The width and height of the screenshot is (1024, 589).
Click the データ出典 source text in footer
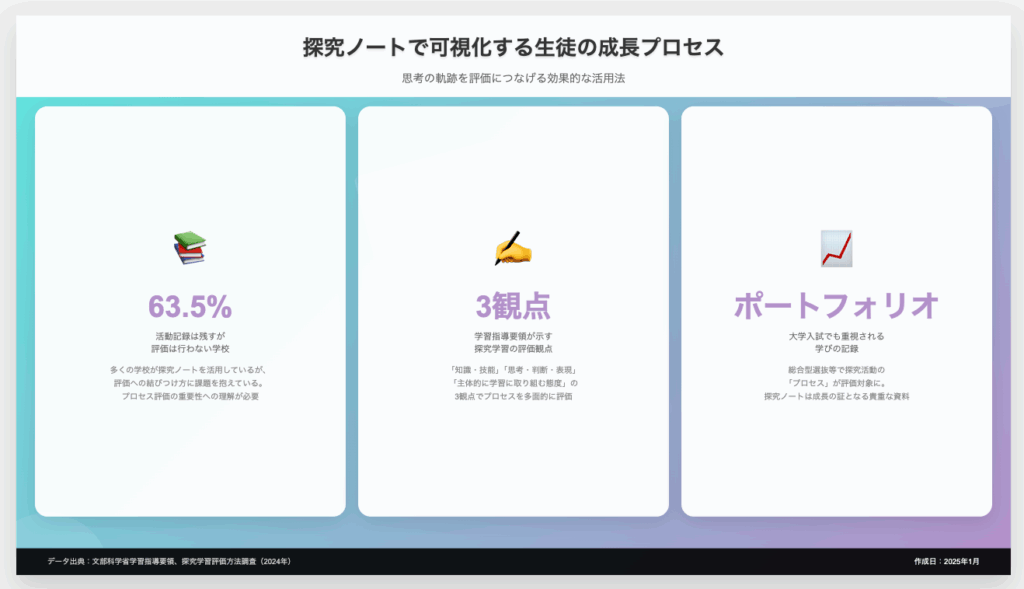[169, 562]
